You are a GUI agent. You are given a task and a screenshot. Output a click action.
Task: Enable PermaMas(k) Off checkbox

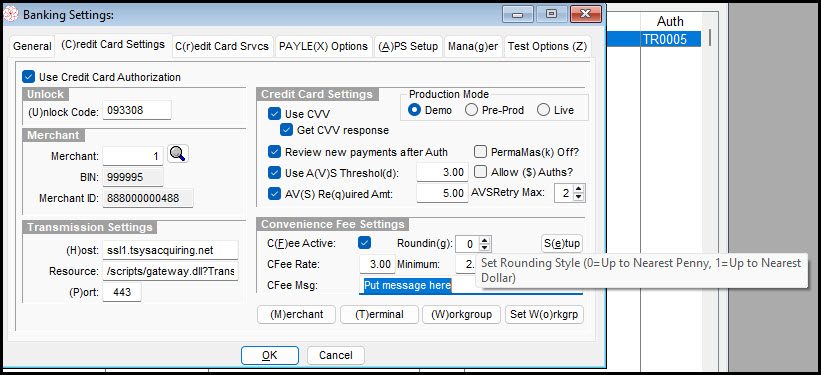480,152
